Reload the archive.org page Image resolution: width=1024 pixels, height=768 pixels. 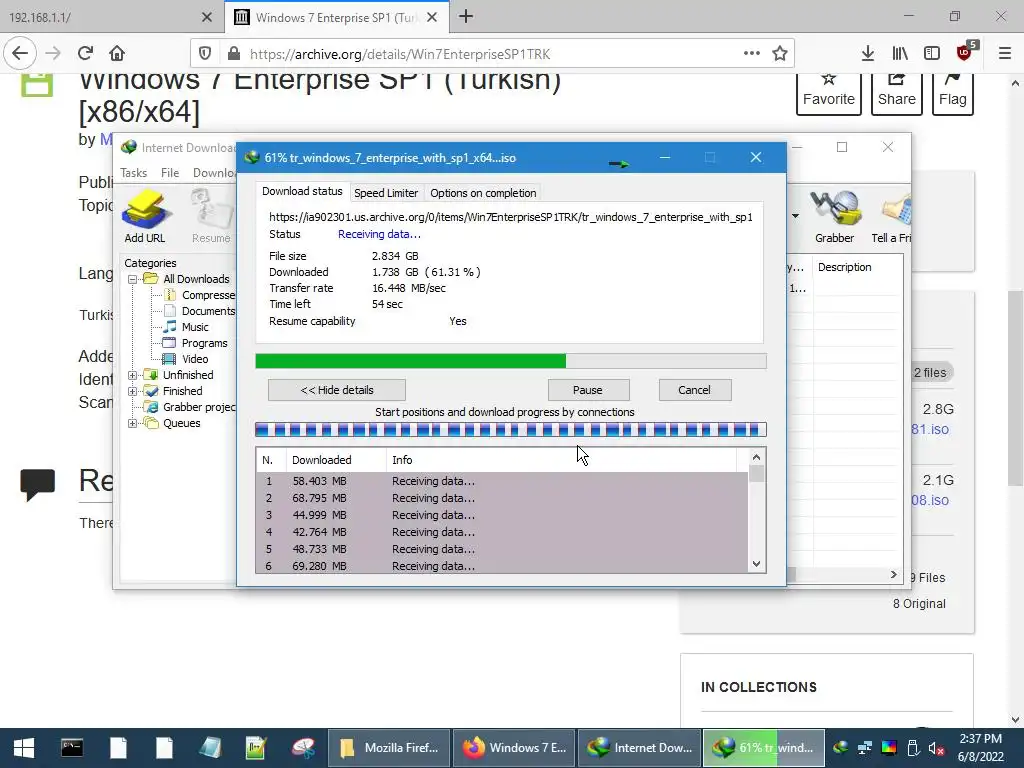(85, 54)
